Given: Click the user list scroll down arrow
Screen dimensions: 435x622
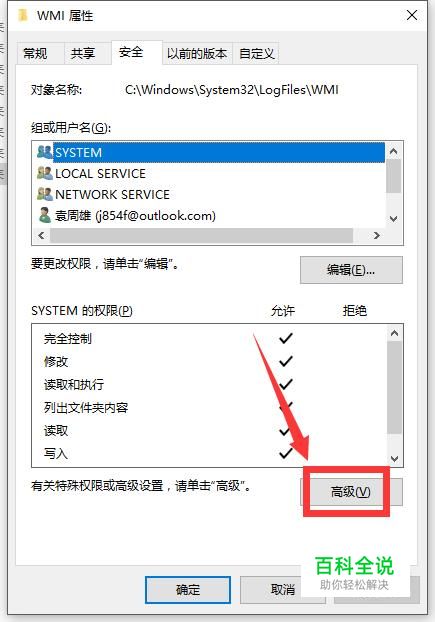Looking at the screenshot, I should coord(393,219).
